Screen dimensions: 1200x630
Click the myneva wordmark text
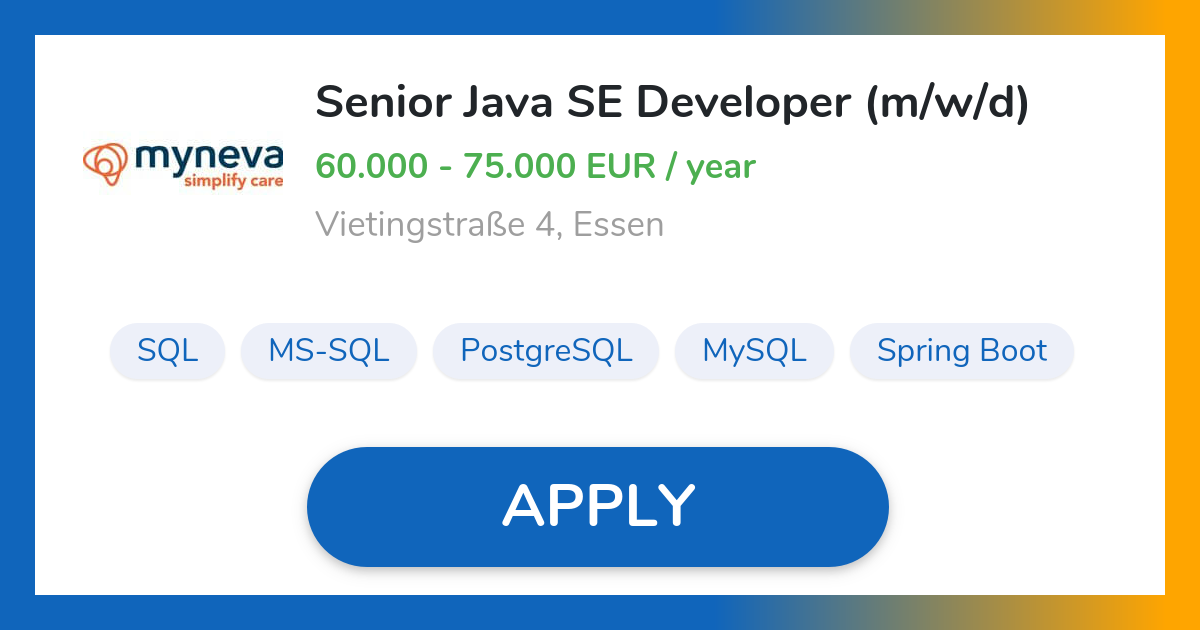(x=210, y=158)
